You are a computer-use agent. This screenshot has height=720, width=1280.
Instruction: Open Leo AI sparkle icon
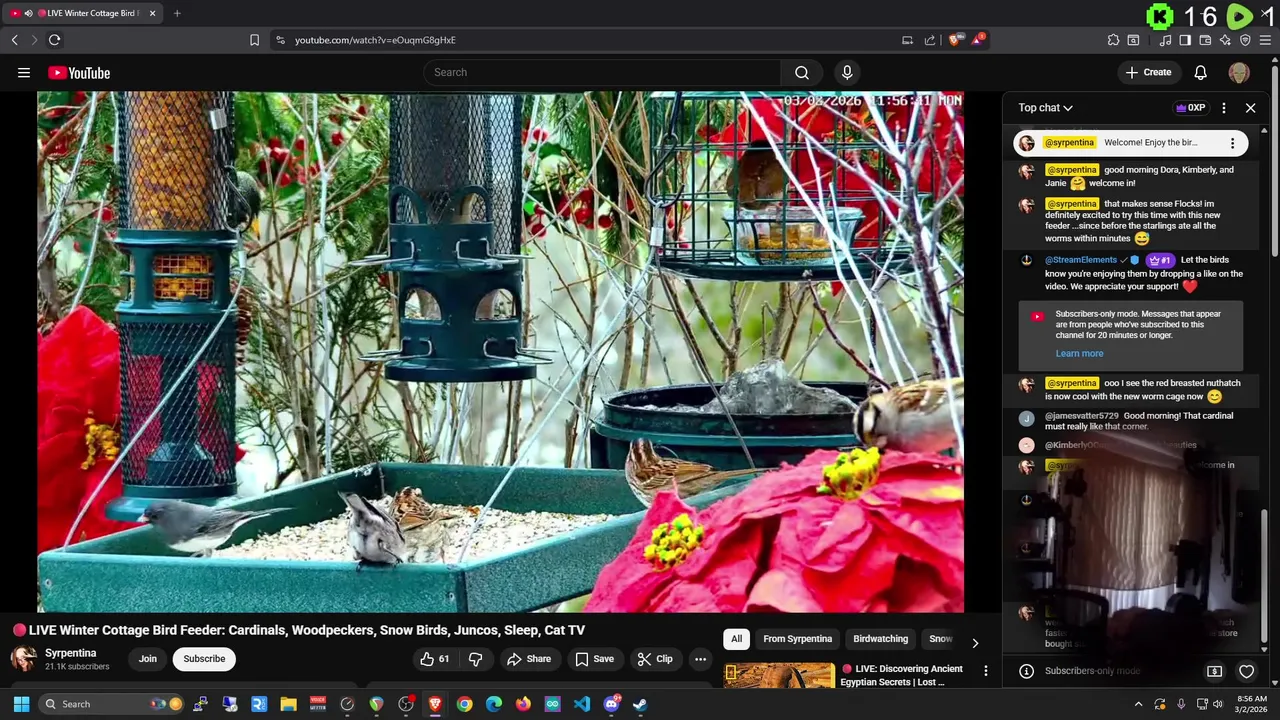point(1225,40)
